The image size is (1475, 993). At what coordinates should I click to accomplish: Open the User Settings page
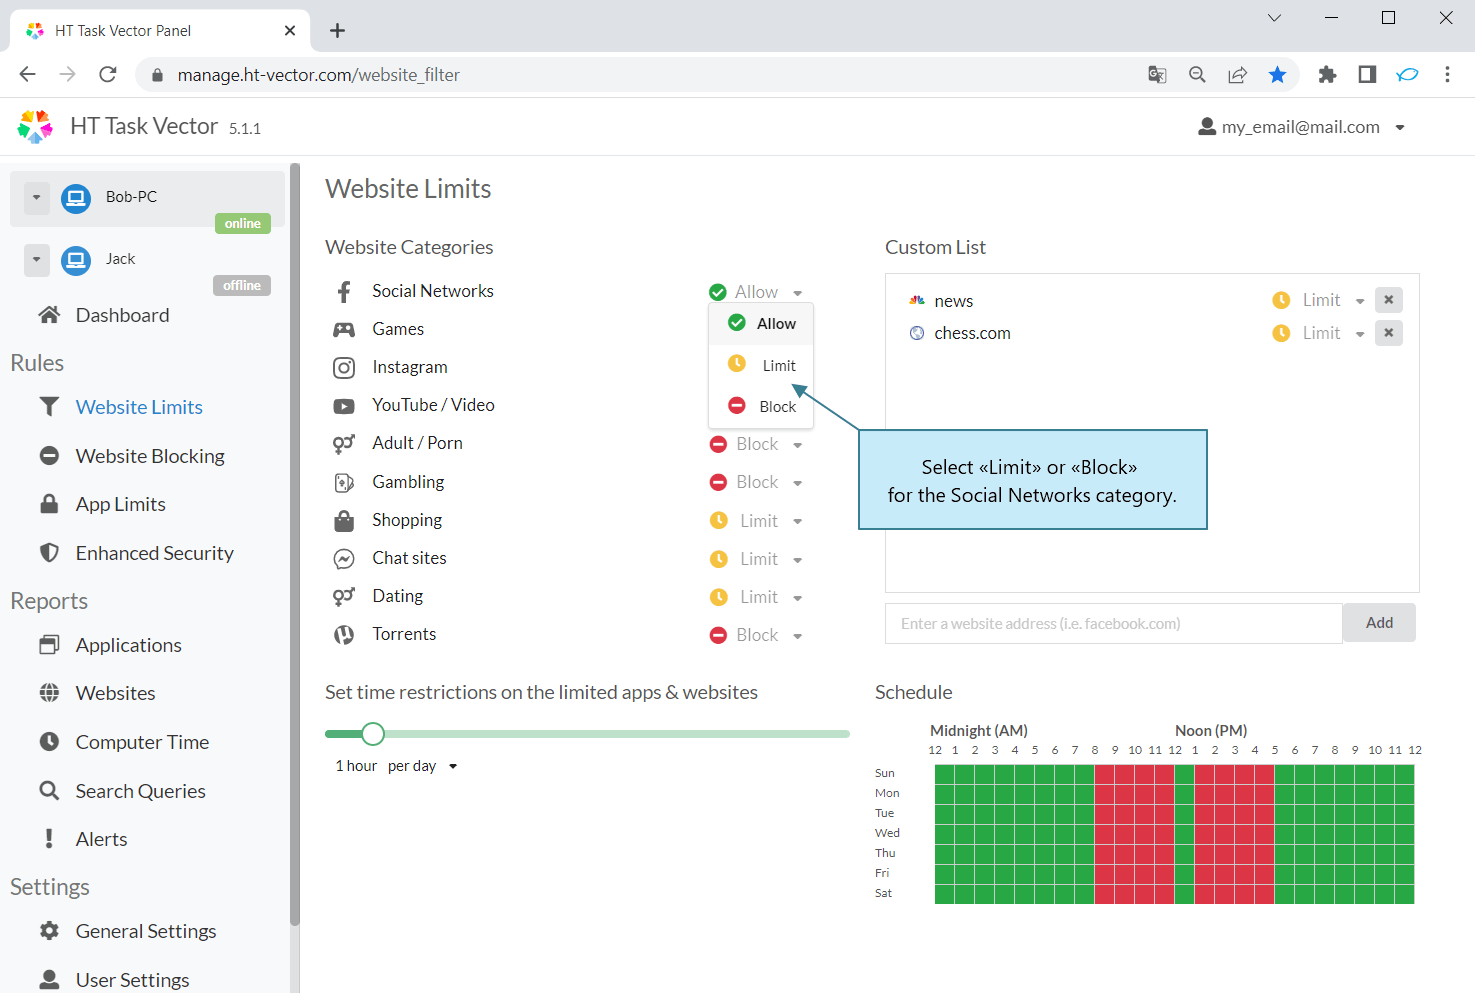(x=133, y=980)
